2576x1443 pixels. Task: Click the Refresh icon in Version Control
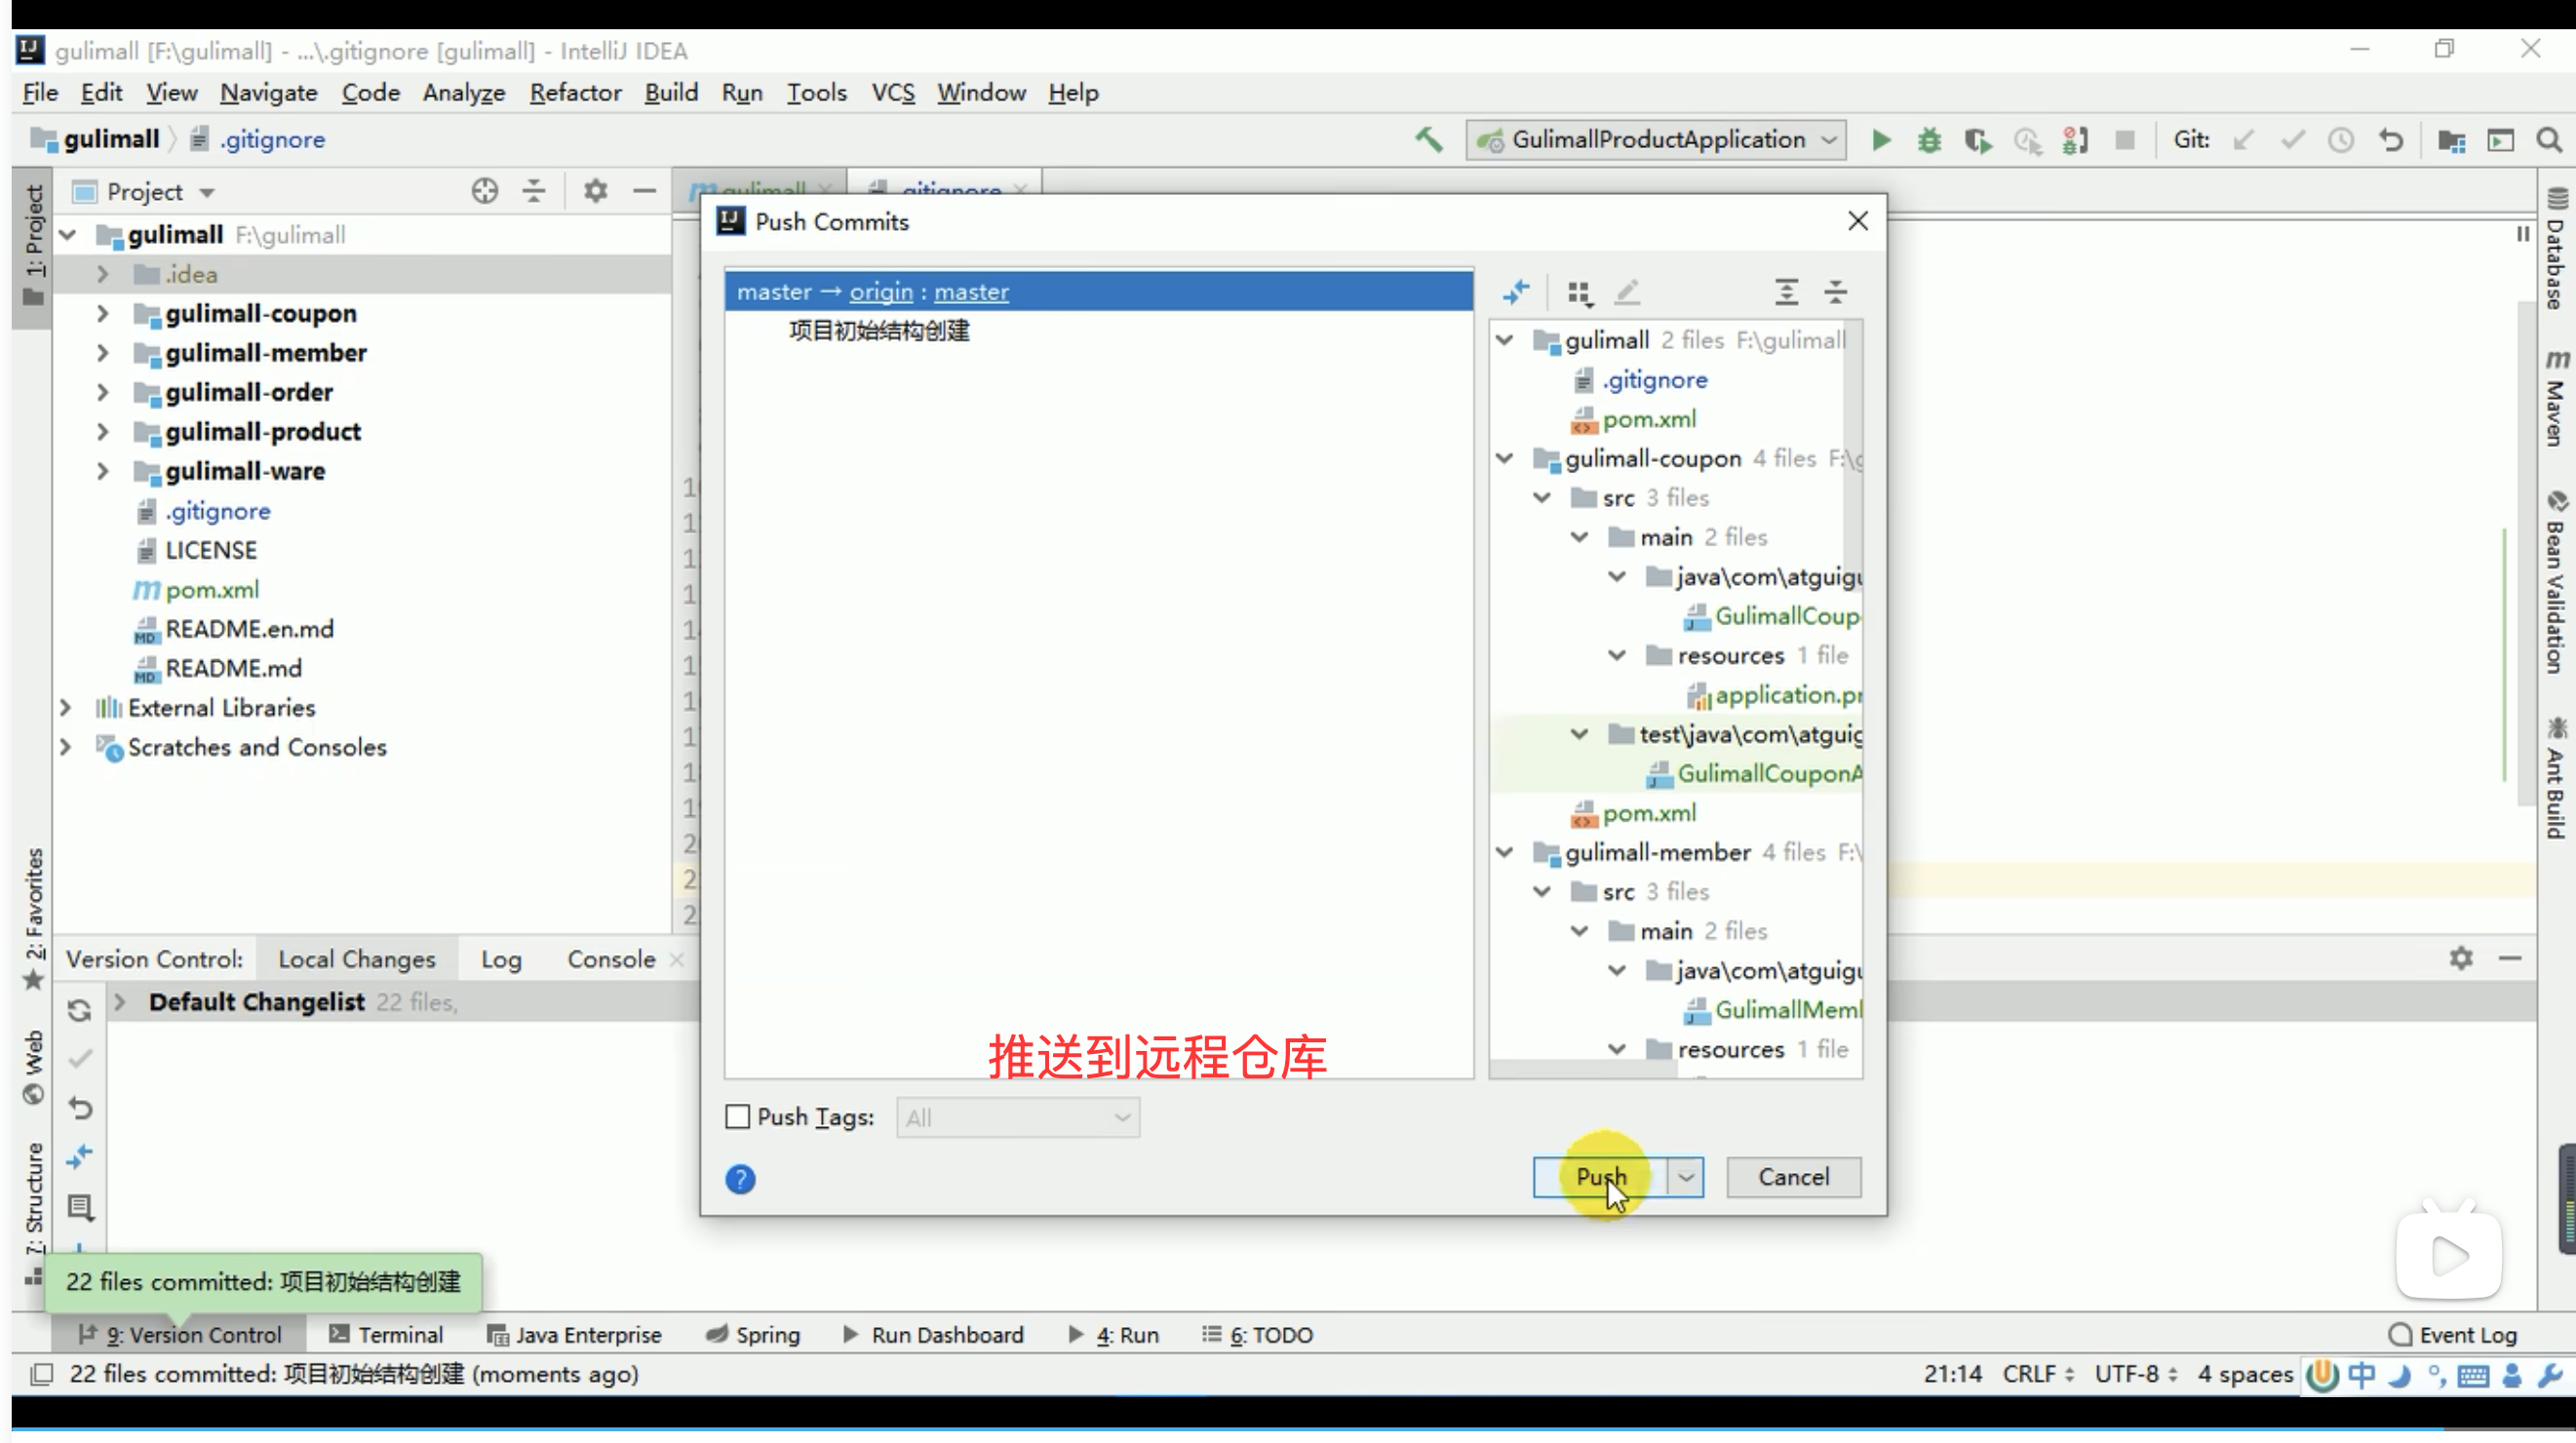[x=80, y=1010]
